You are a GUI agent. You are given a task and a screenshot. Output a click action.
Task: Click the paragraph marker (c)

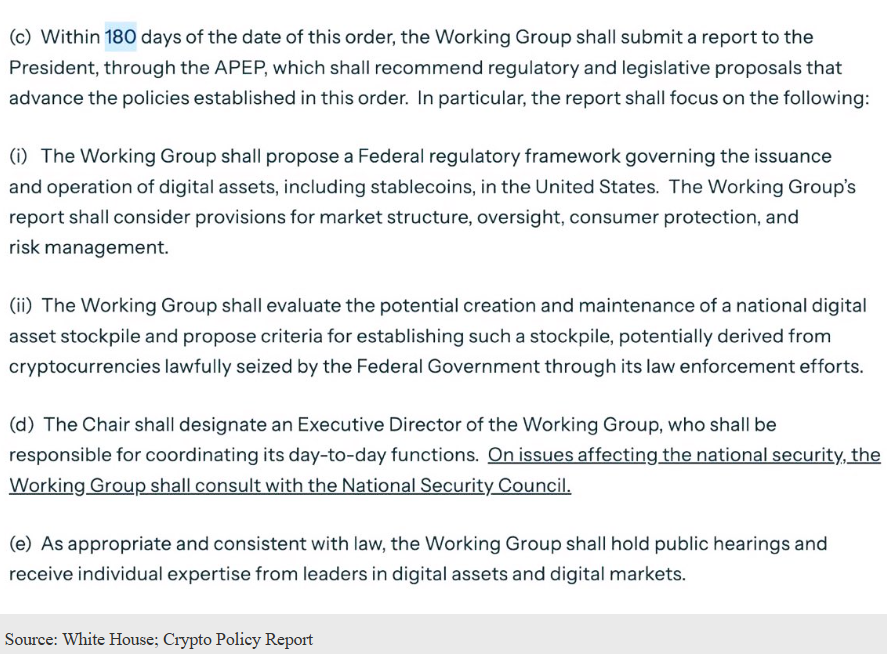[21, 37]
